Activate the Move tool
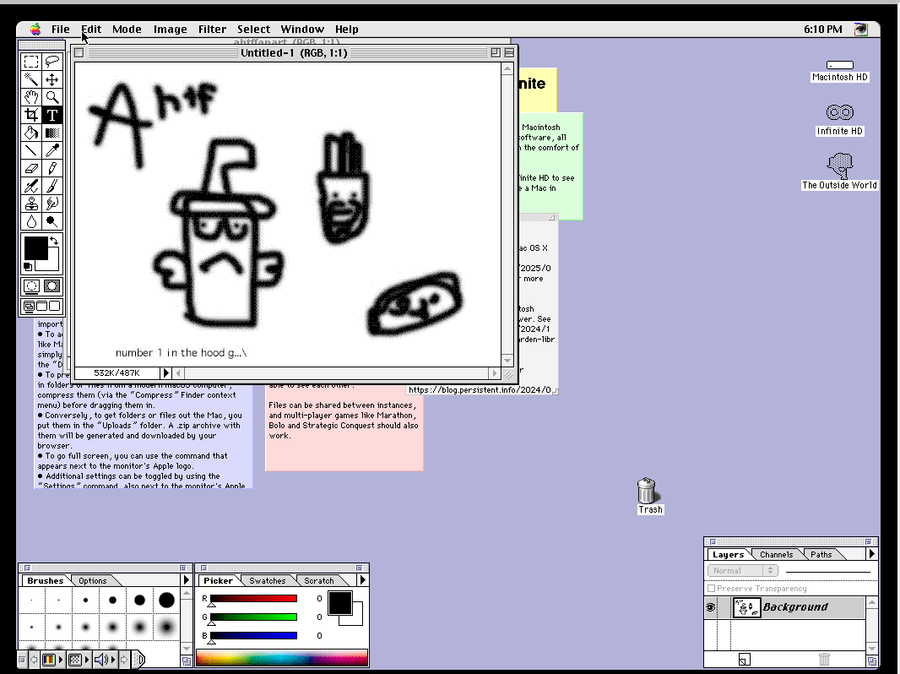 (x=52, y=79)
